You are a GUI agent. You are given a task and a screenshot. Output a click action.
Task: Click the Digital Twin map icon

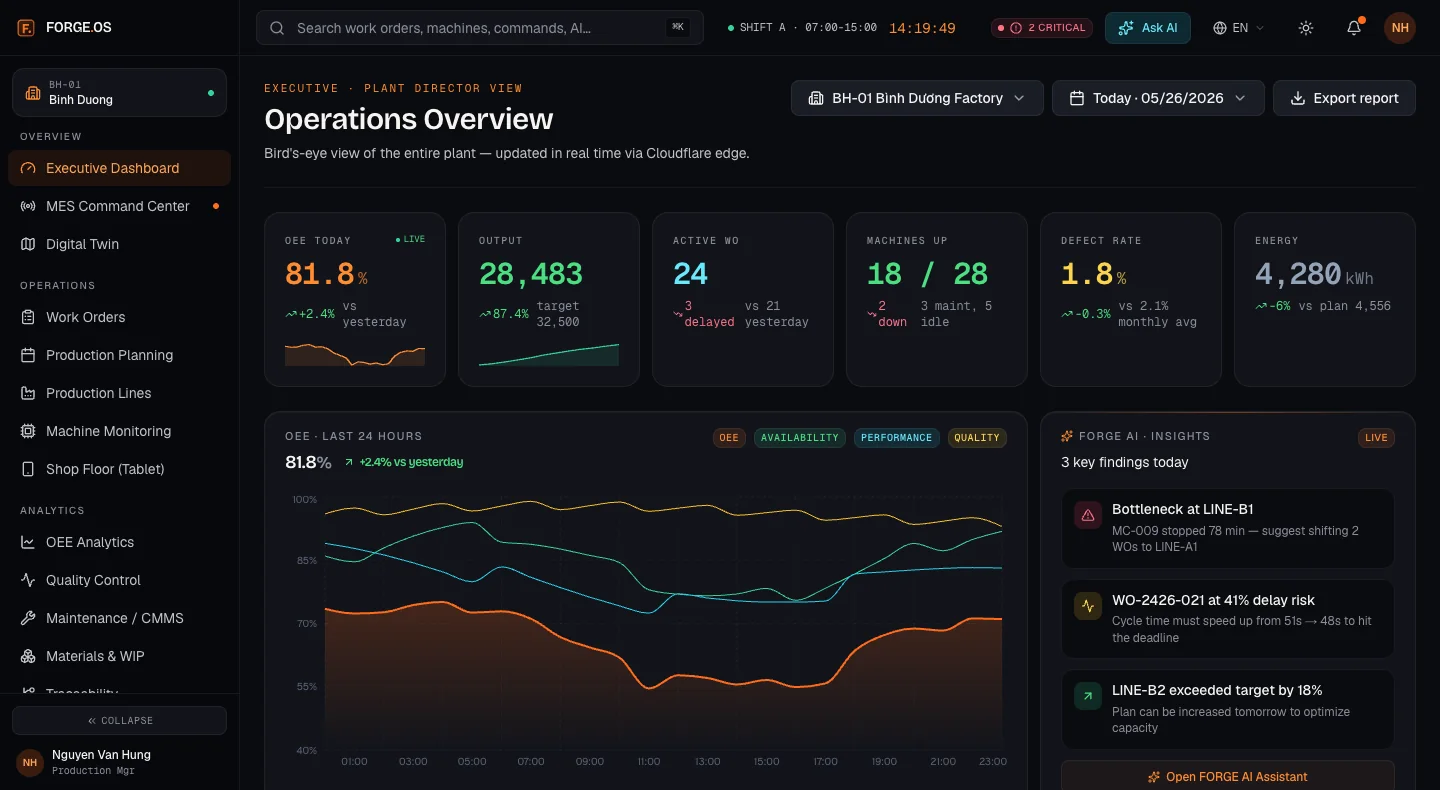click(x=28, y=244)
